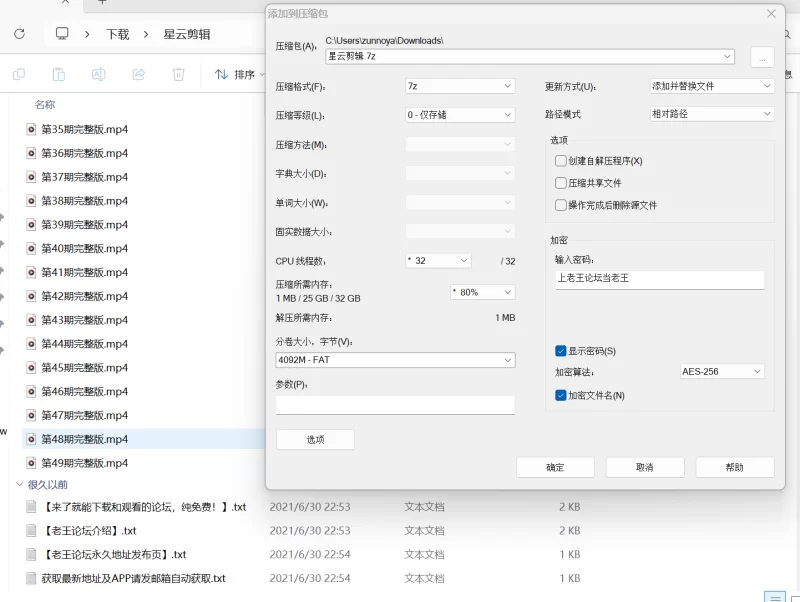Select the file 第45期完整版.mp4
This screenshot has width=800, height=602.
pos(85,367)
